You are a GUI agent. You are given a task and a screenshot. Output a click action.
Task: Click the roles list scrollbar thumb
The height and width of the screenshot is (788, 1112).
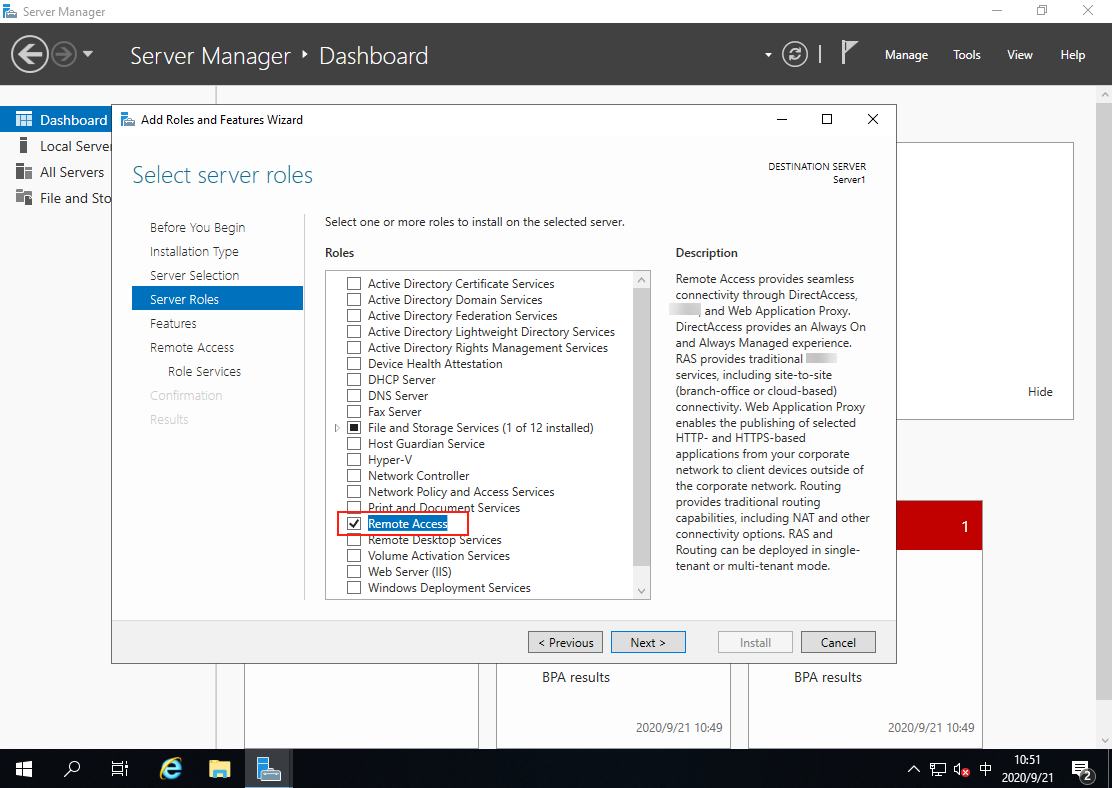coord(641,427)
